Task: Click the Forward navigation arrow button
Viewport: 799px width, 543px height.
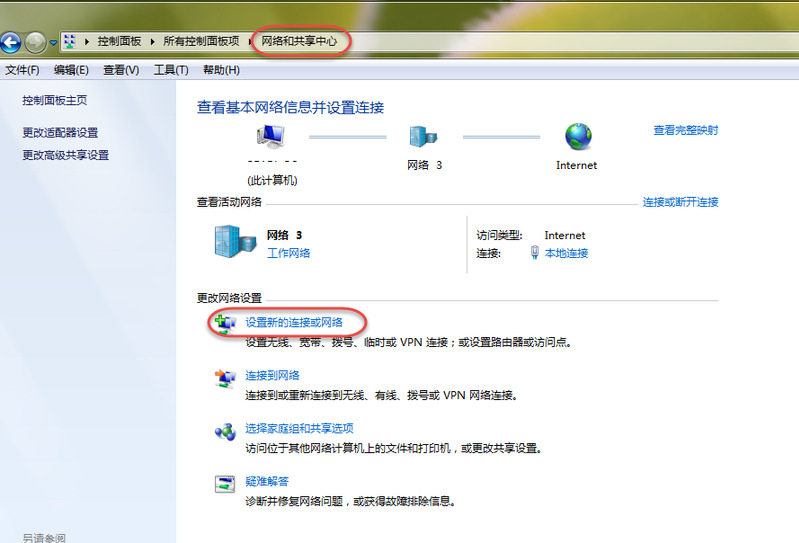Action: (x=36, y=42)
